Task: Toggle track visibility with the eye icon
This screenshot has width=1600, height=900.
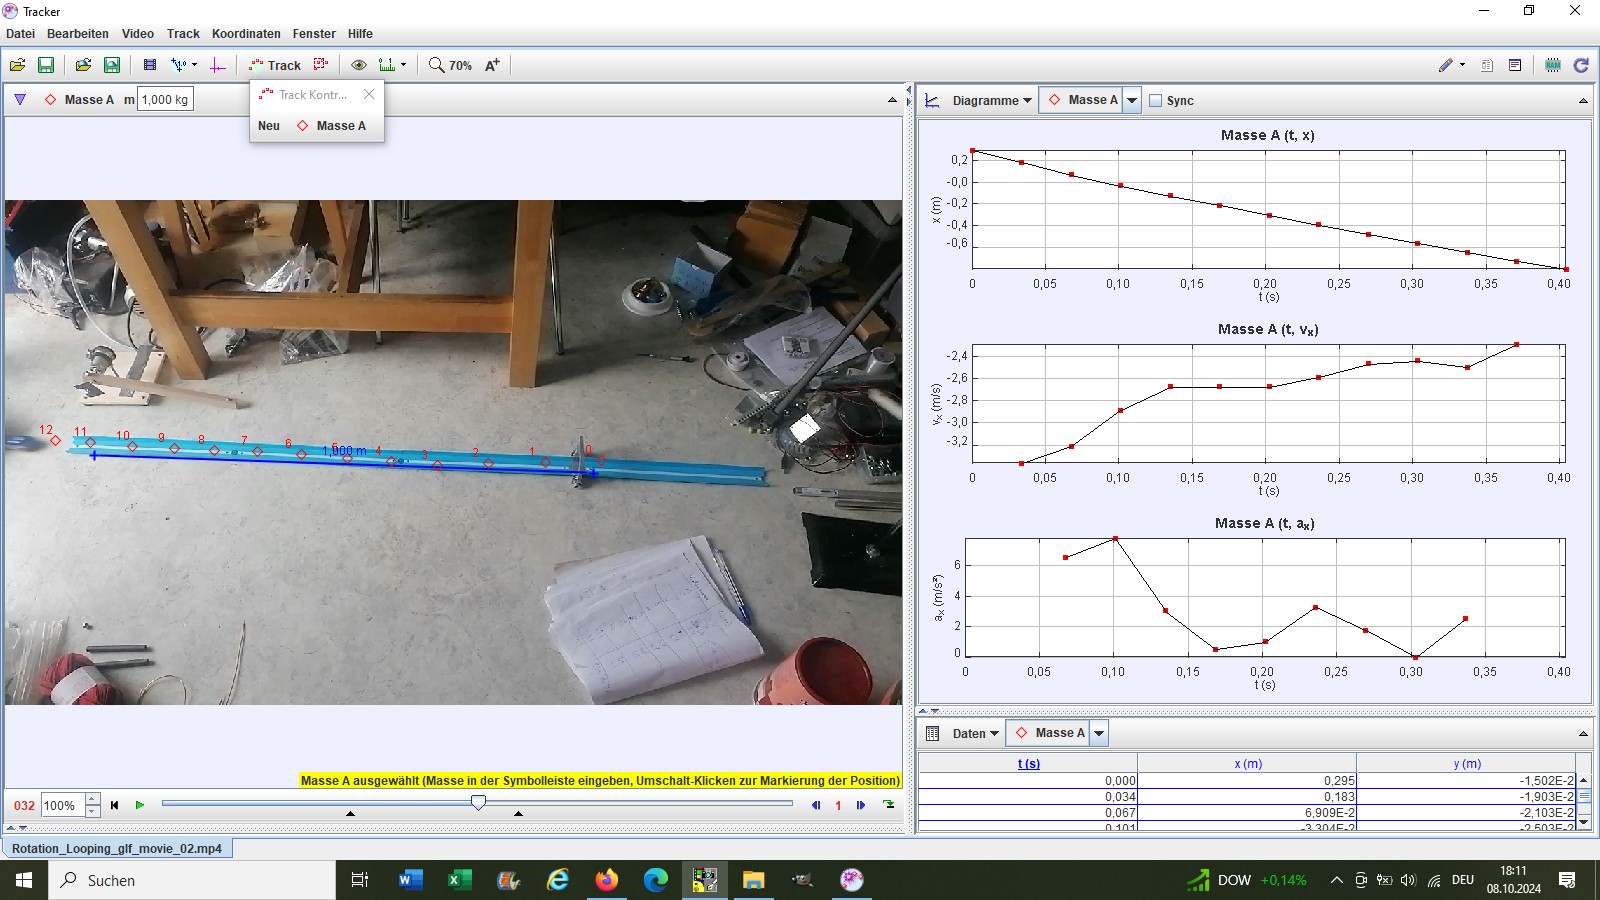Action: coord(358,65)
